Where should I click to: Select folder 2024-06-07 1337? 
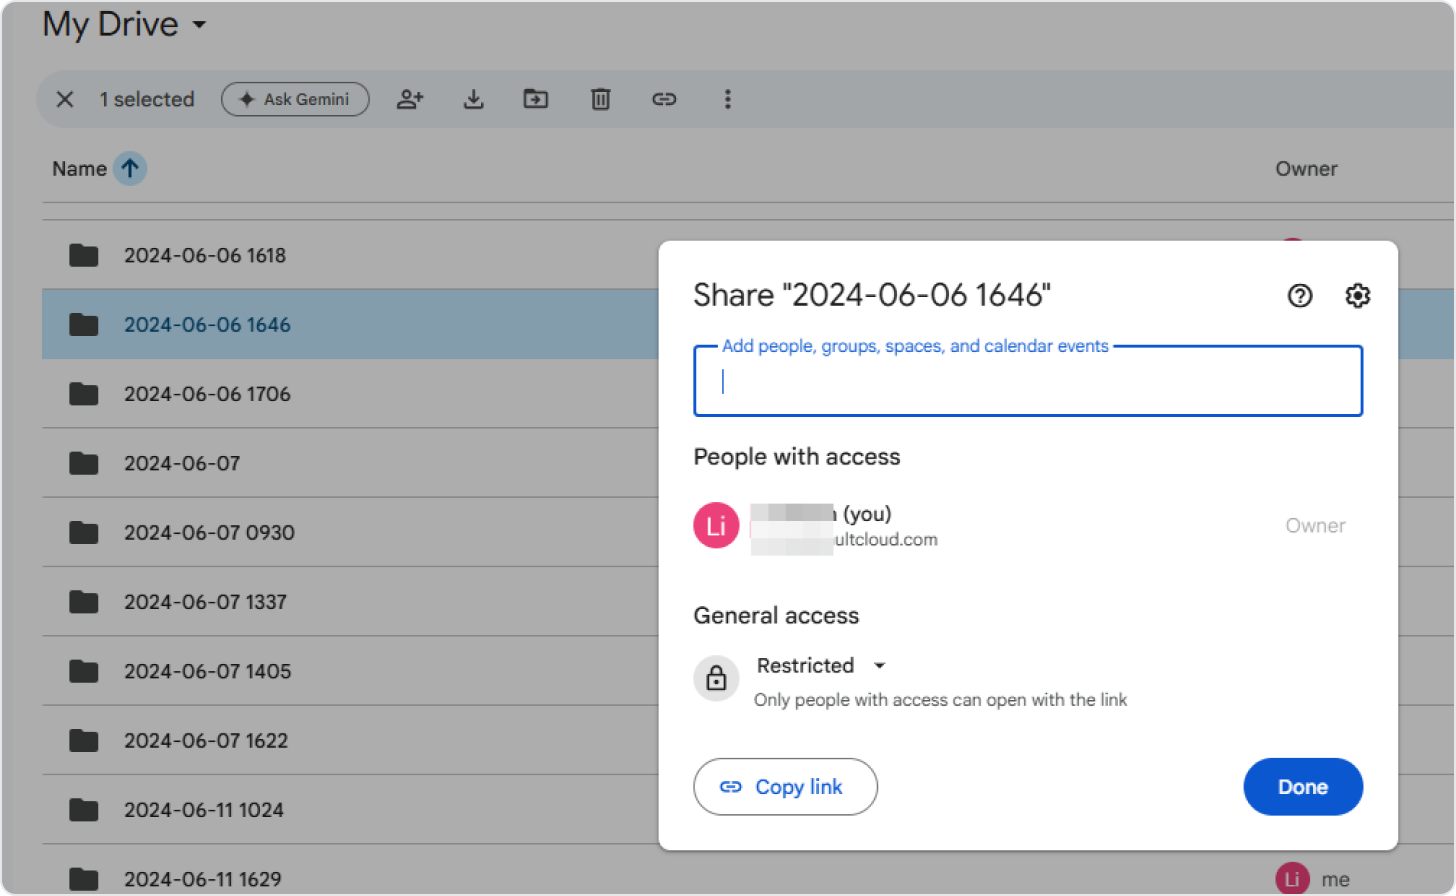tap(205, 602)
